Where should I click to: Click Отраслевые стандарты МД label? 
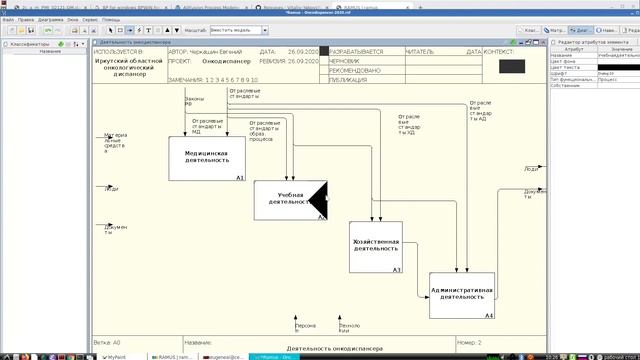[x=207, y=127]
